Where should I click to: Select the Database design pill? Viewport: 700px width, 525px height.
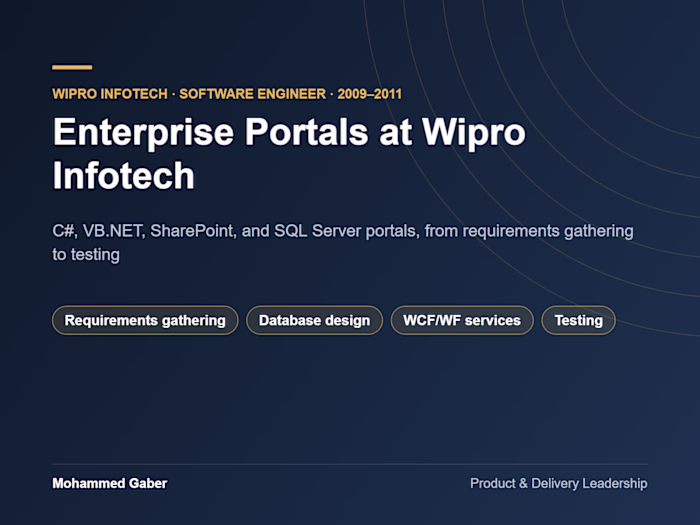314,320
